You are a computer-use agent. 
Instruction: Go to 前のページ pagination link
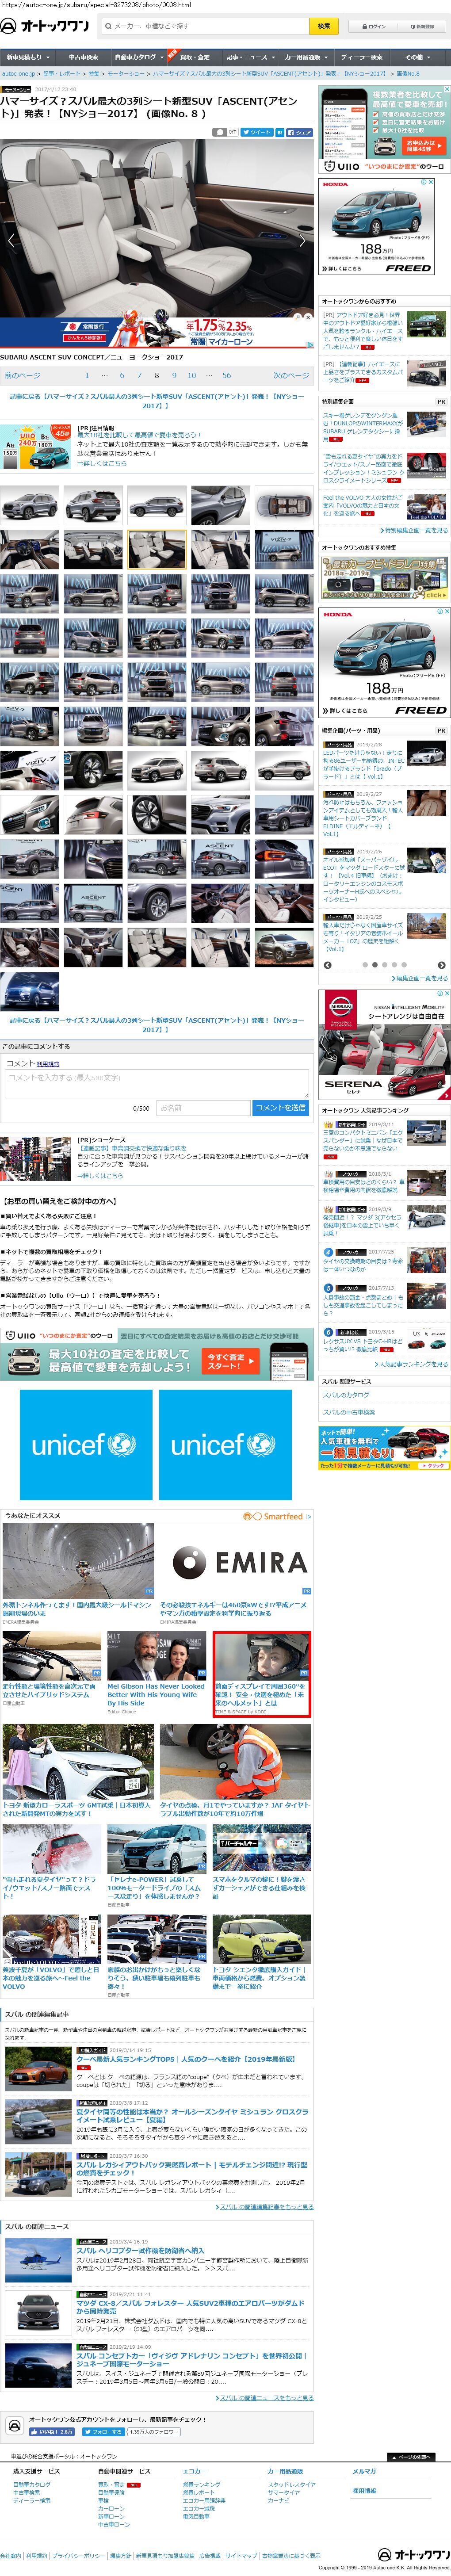pyautogui.click(x=23, y=375)
